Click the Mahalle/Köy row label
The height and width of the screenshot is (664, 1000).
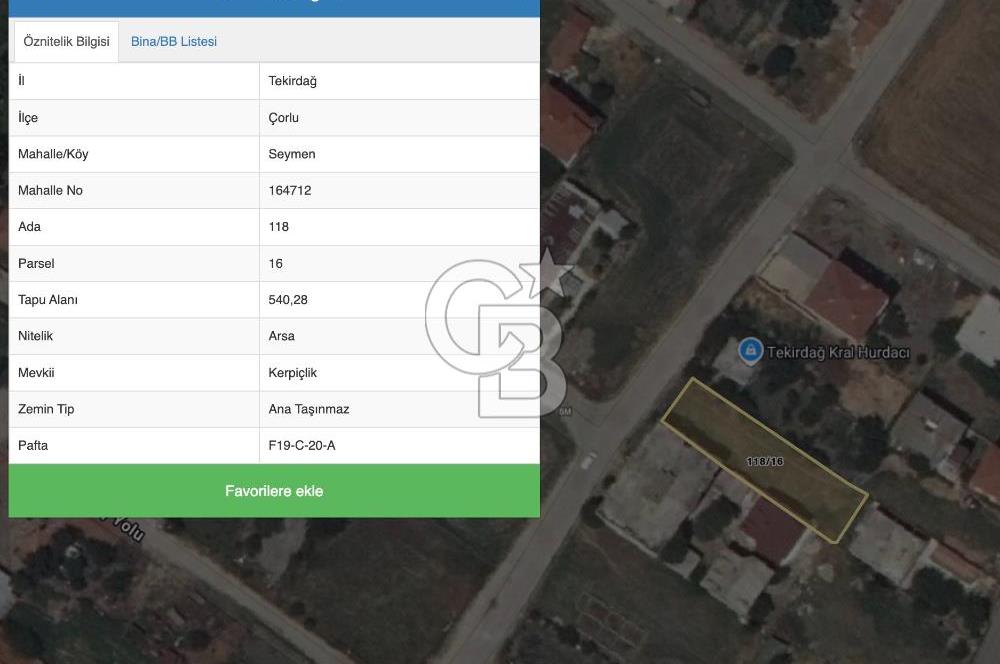pyautogui.click(x=53, y=154)
